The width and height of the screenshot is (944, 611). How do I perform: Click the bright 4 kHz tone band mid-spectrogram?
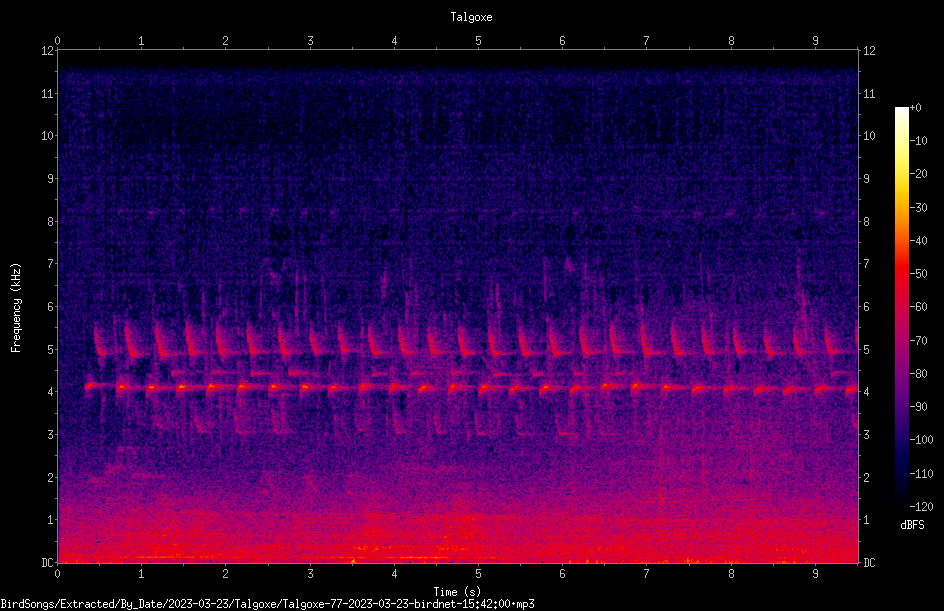(471, 388)
